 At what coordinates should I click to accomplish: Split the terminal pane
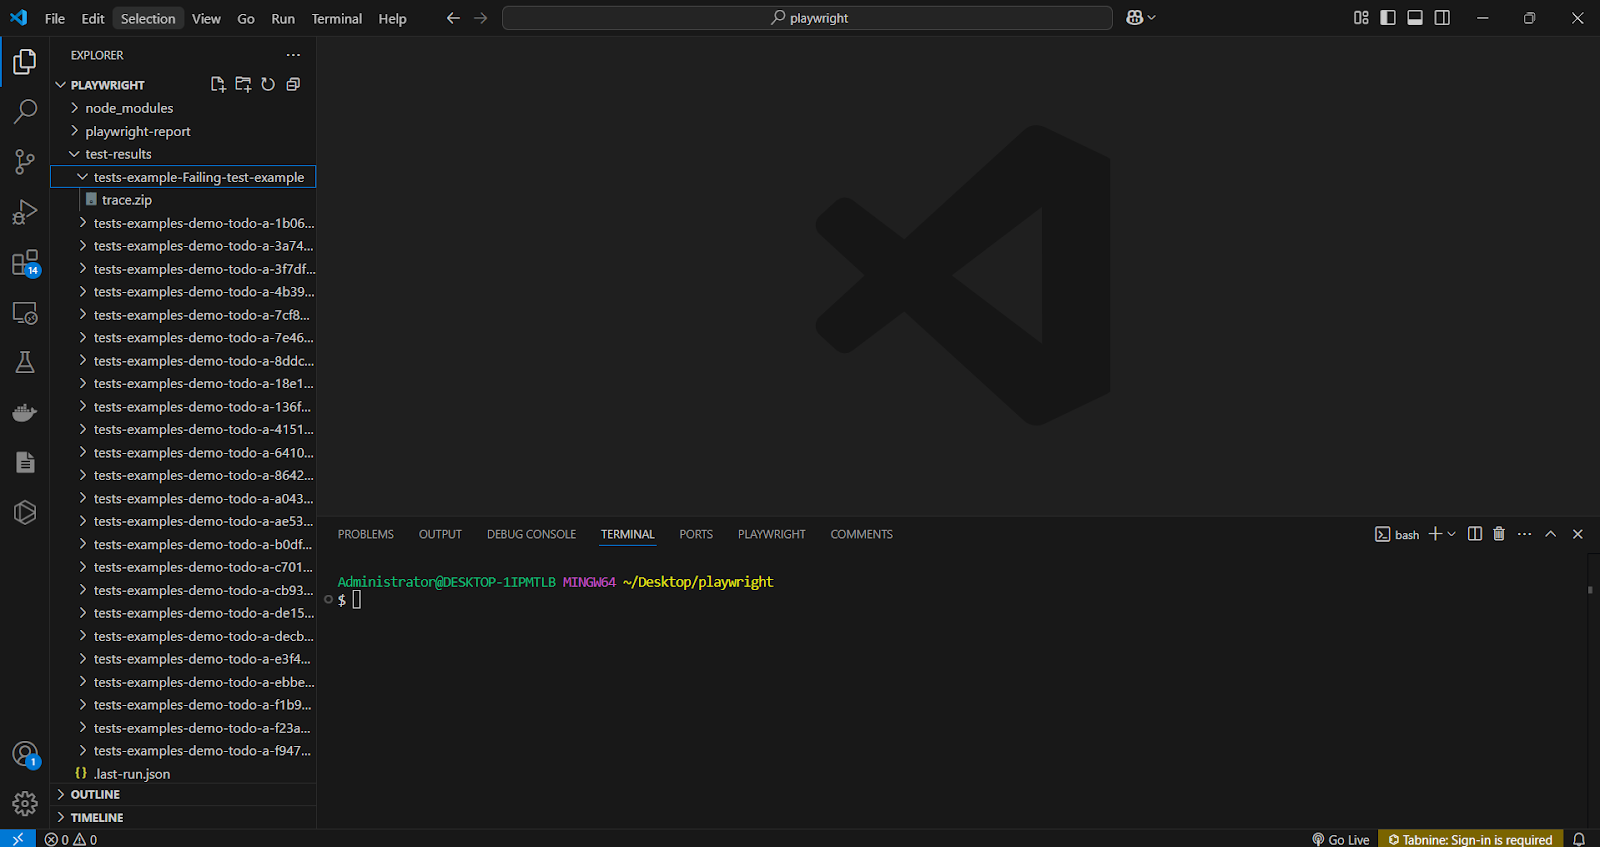pos(1474,534)
